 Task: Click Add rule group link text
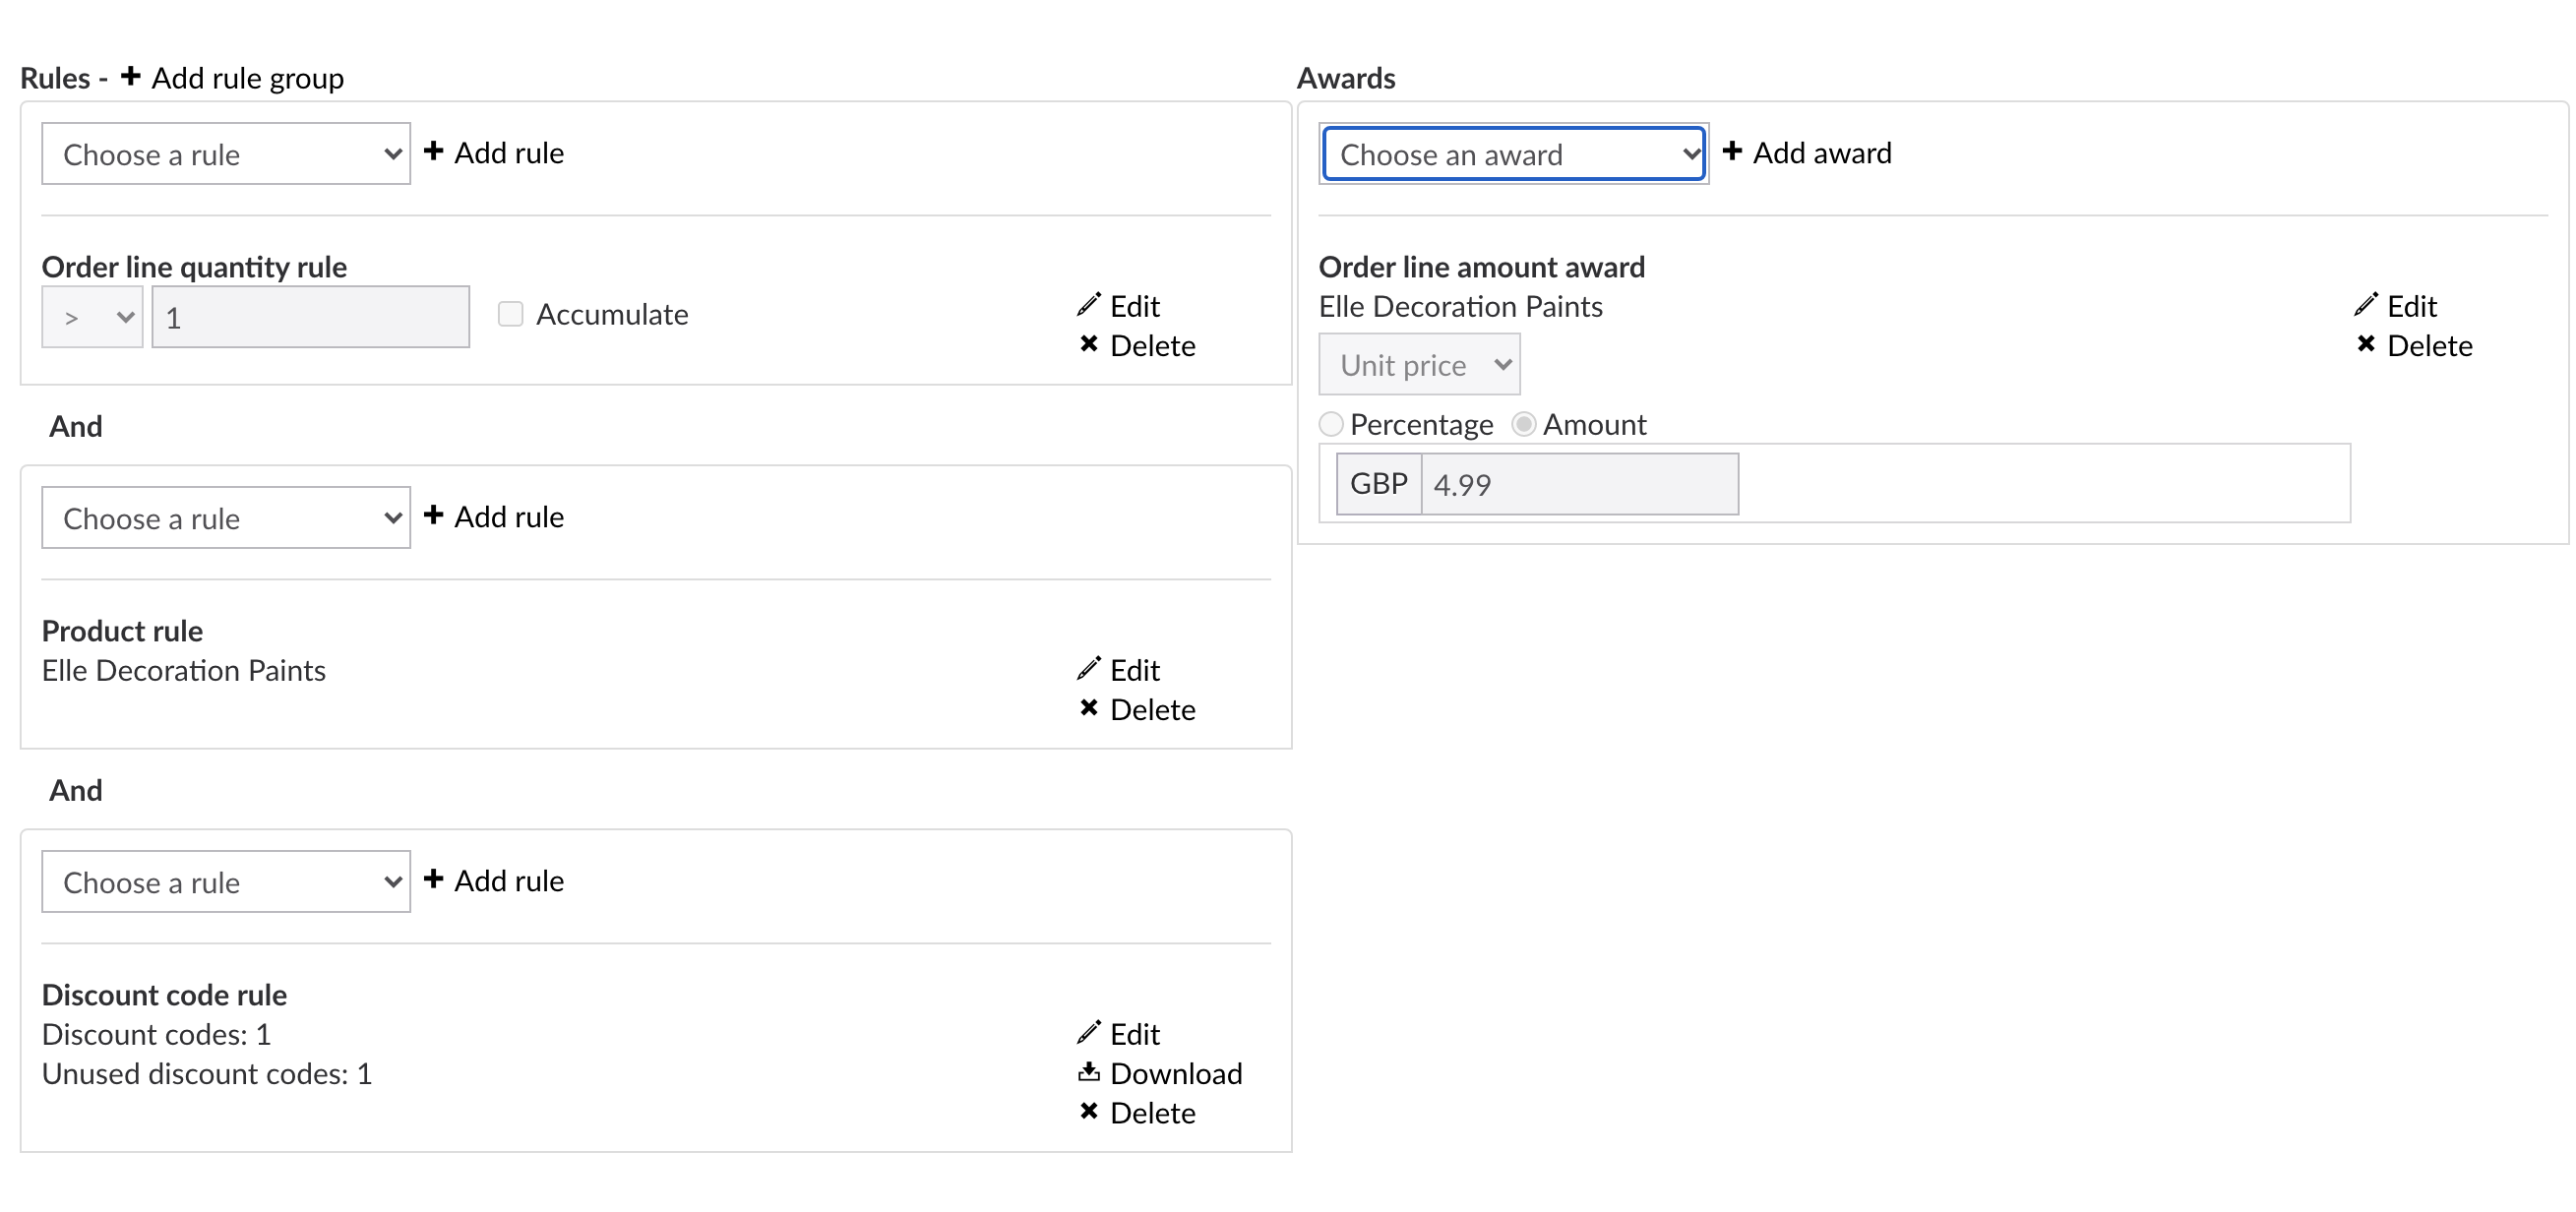(x=247, y=78)
